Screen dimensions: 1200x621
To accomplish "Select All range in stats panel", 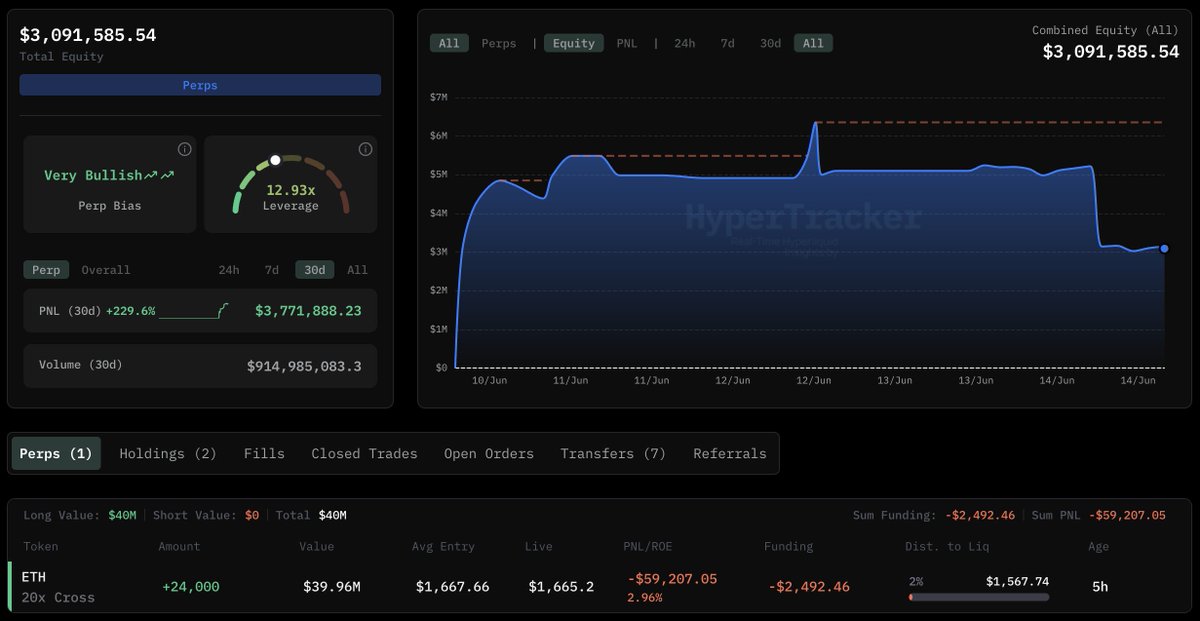I will click(357, 270).
